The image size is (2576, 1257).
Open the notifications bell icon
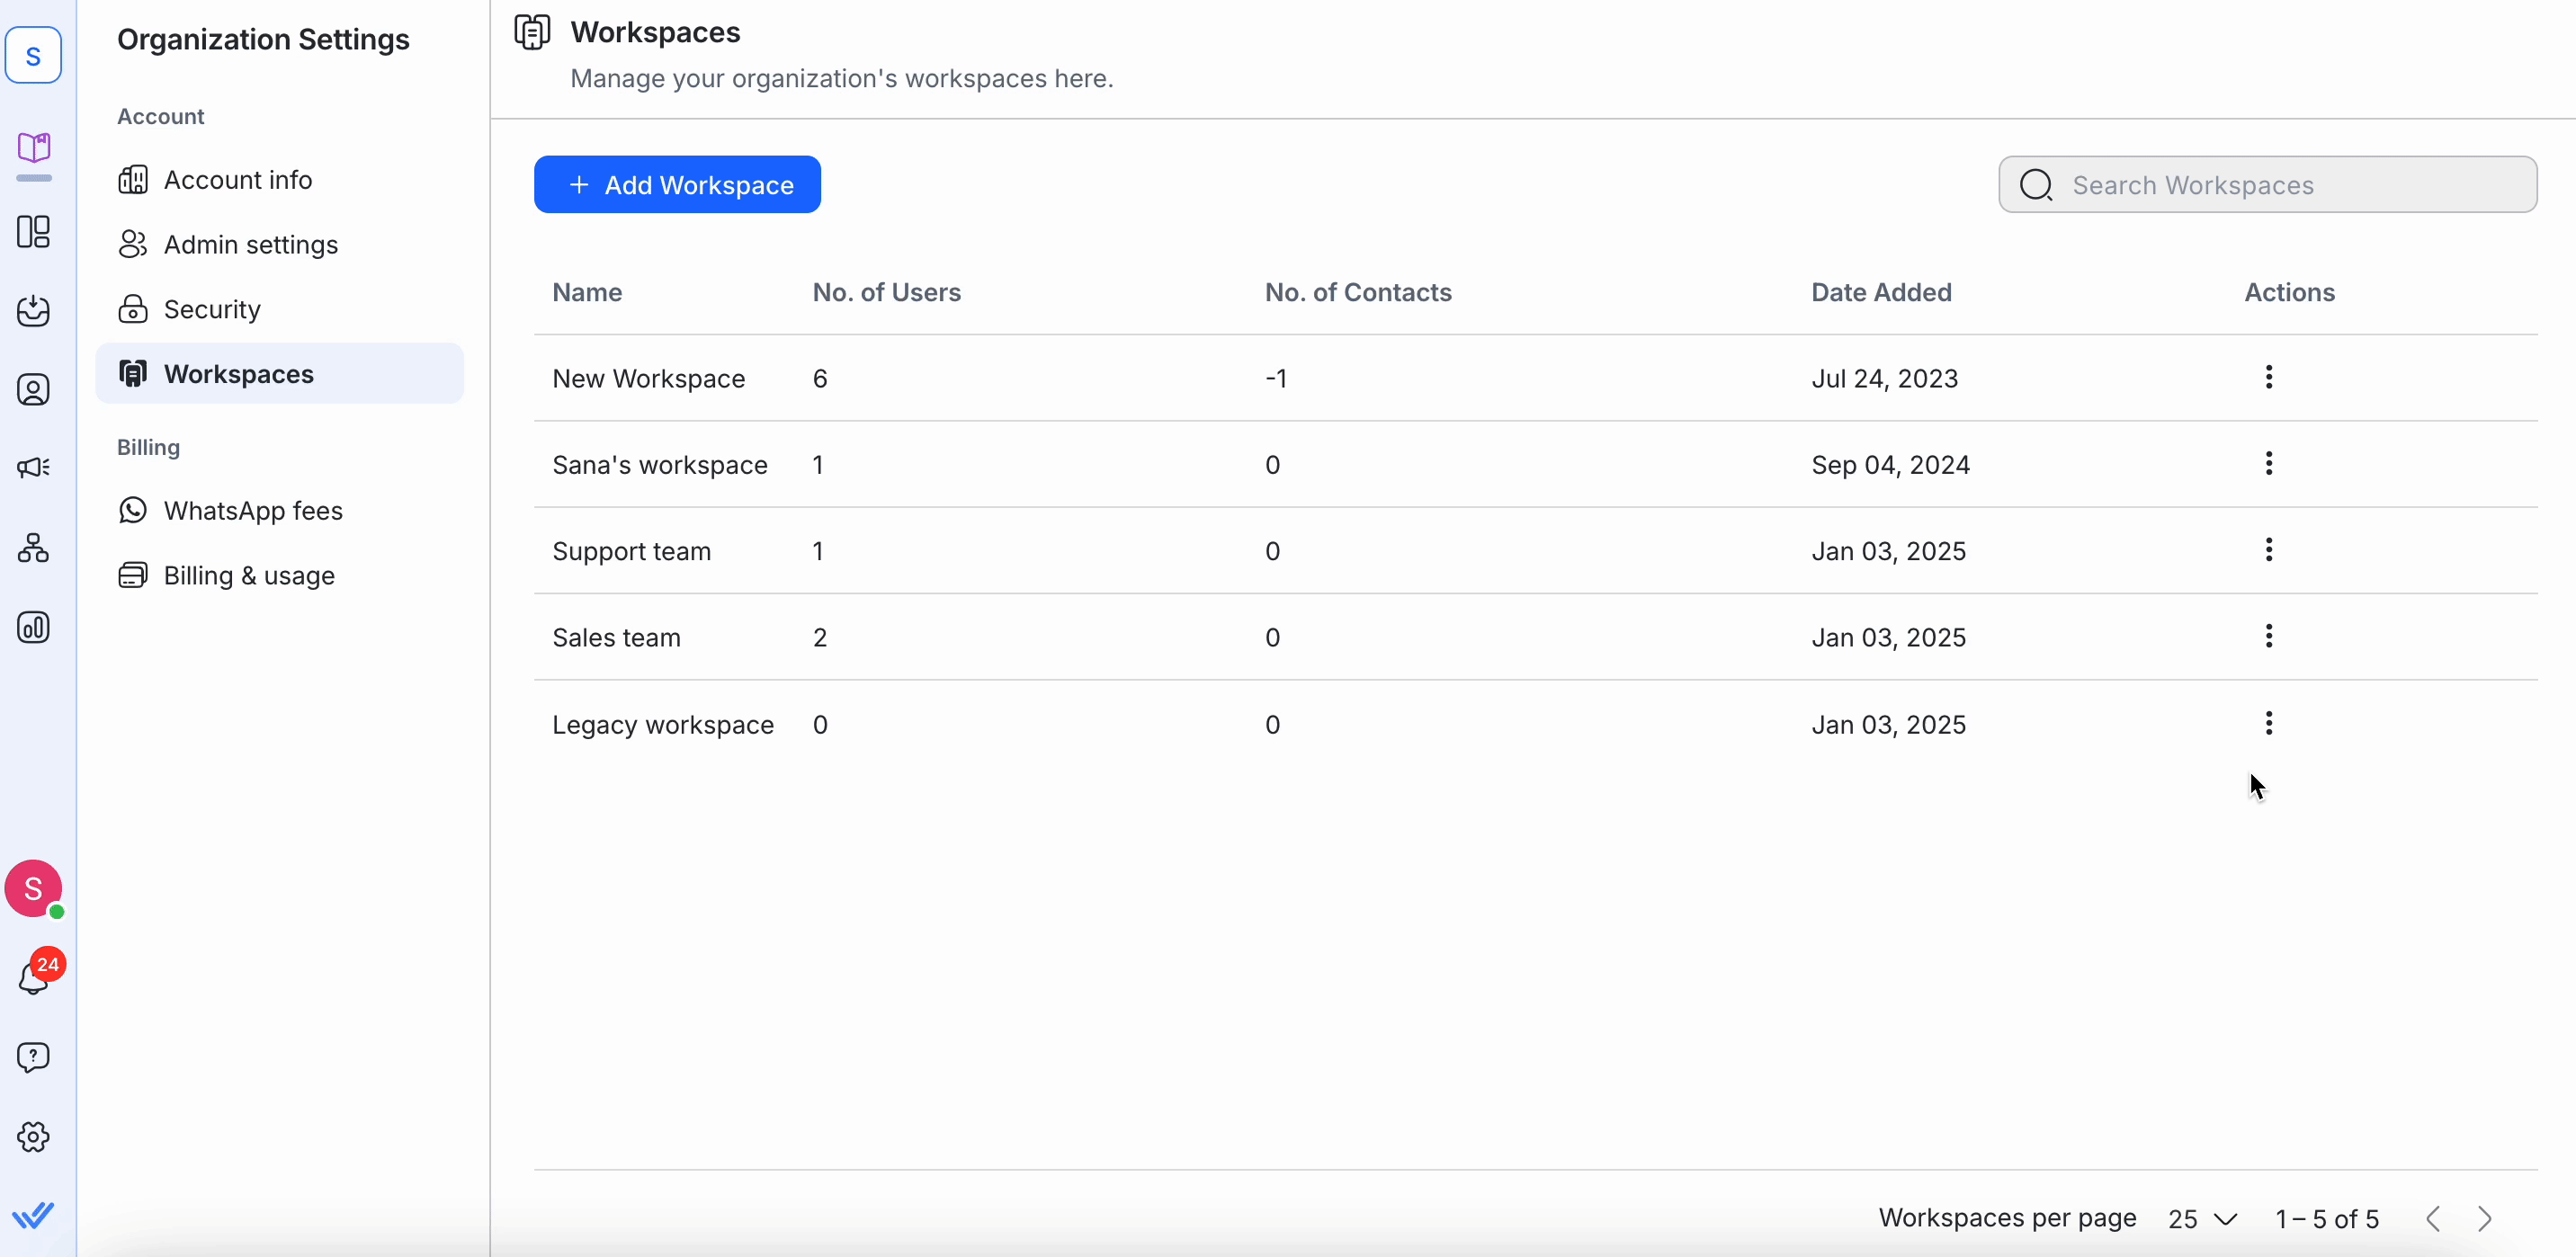[33, 978]
